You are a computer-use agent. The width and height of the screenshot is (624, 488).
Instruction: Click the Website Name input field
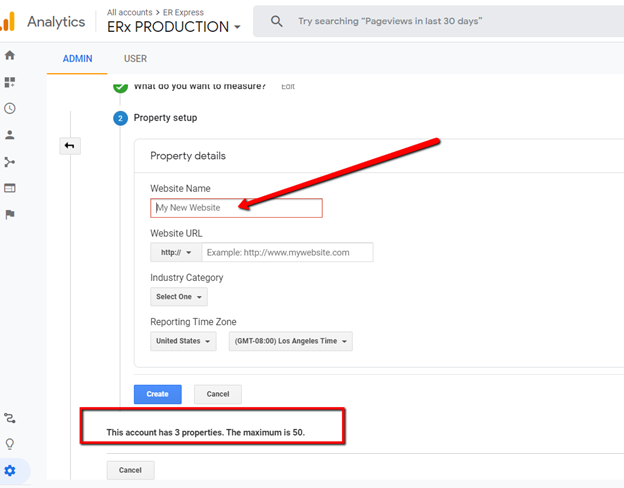(x=236, y=208)
